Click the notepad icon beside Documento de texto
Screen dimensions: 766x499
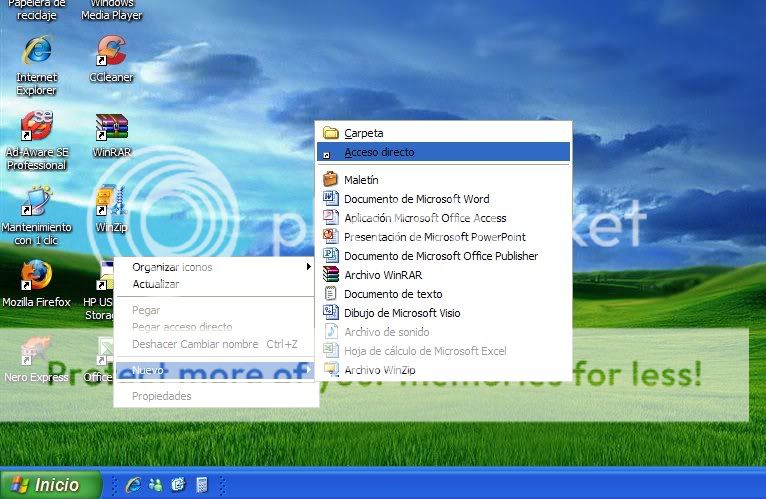click(331, 293)
